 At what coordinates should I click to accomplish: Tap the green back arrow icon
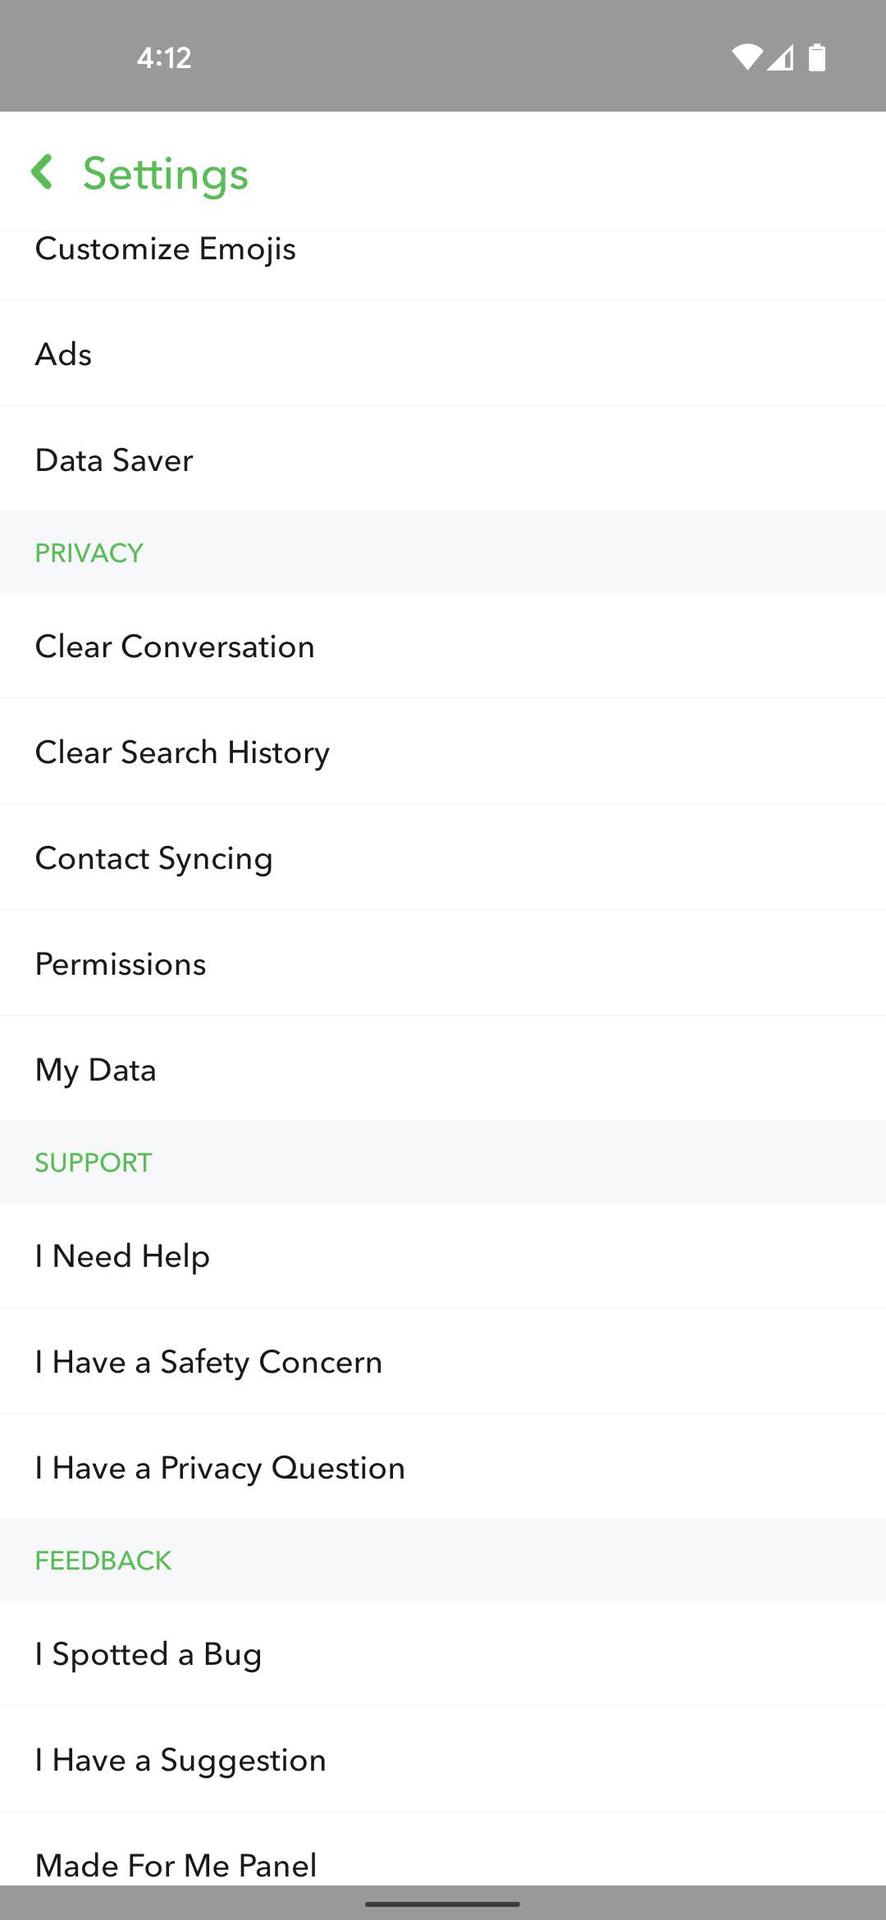(42, 172)
